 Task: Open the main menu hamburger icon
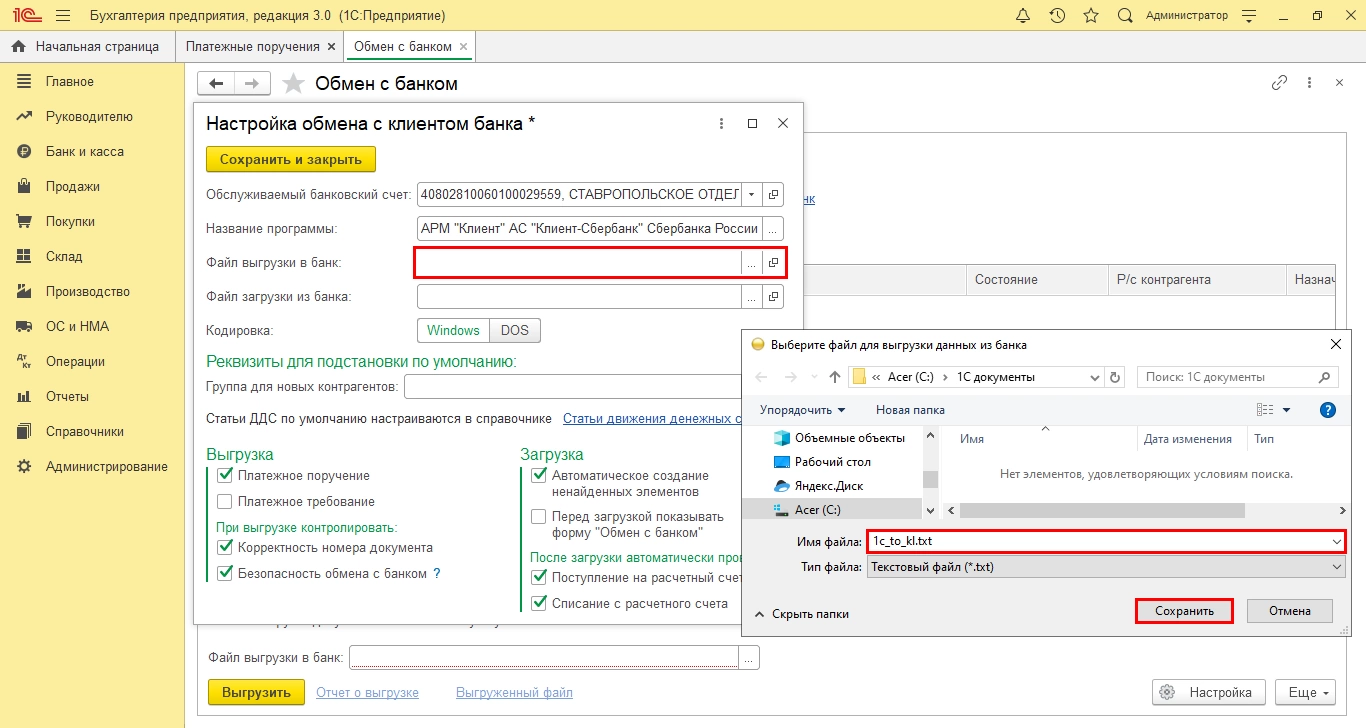coord(63,16)
